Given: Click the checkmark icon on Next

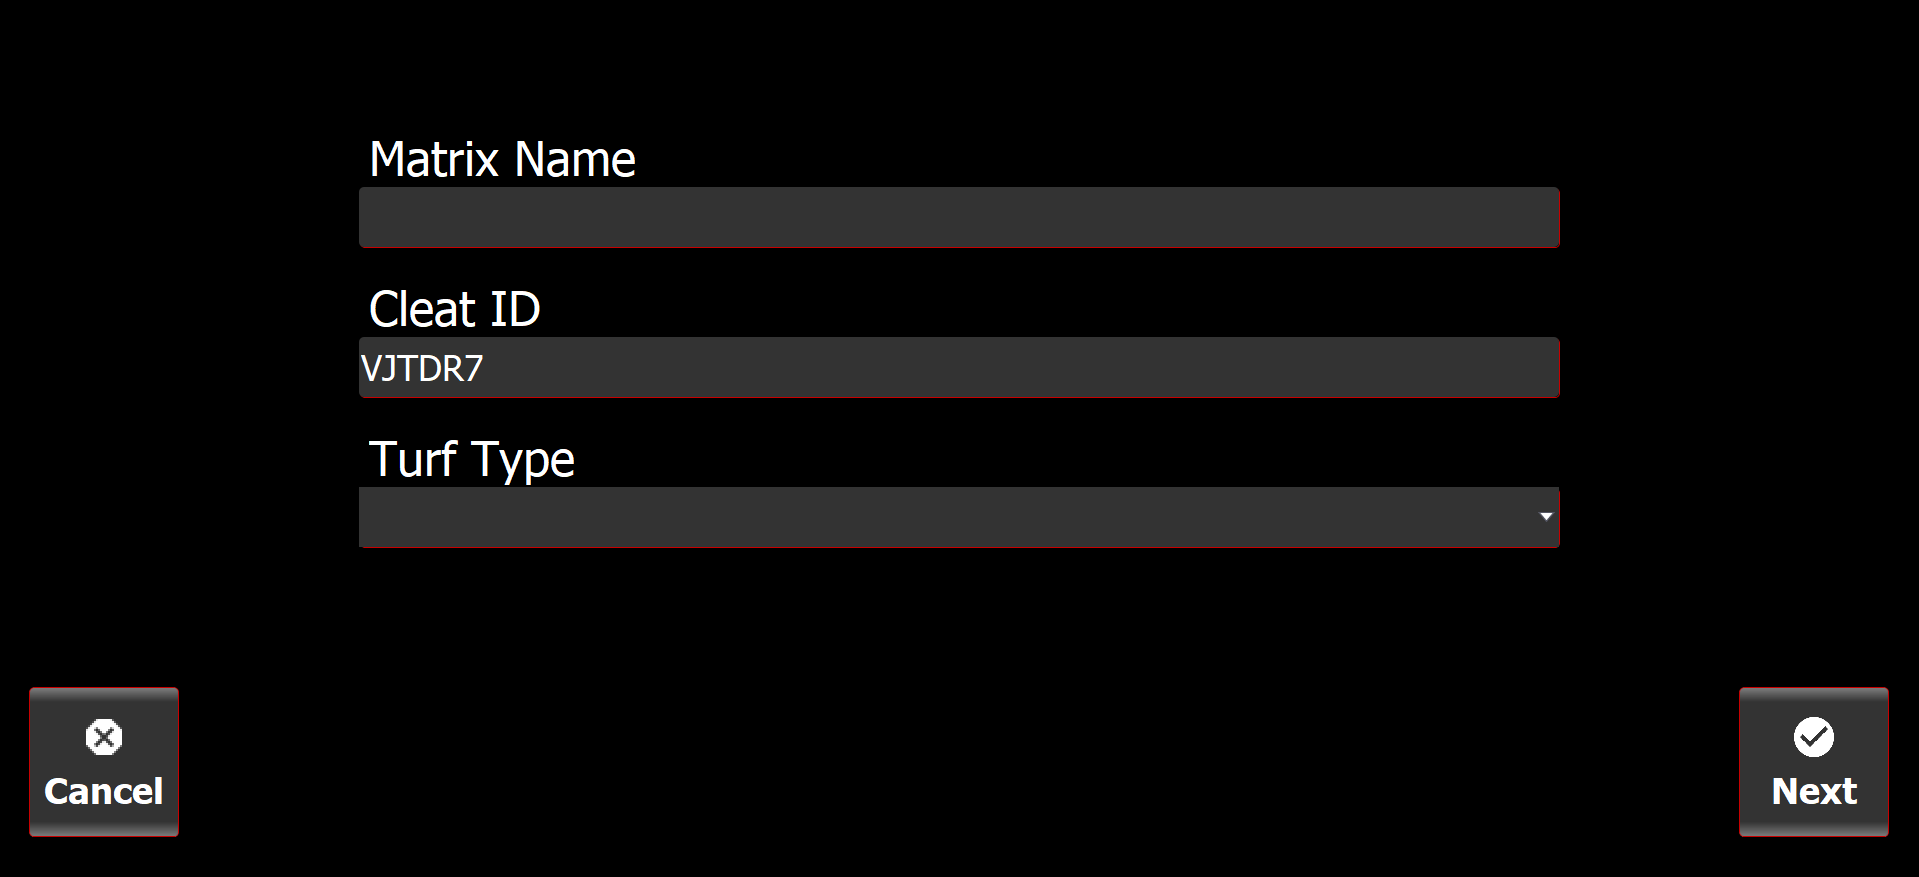Looking at the screenshot, I should pyautogui.click(x=1813, y=738).
